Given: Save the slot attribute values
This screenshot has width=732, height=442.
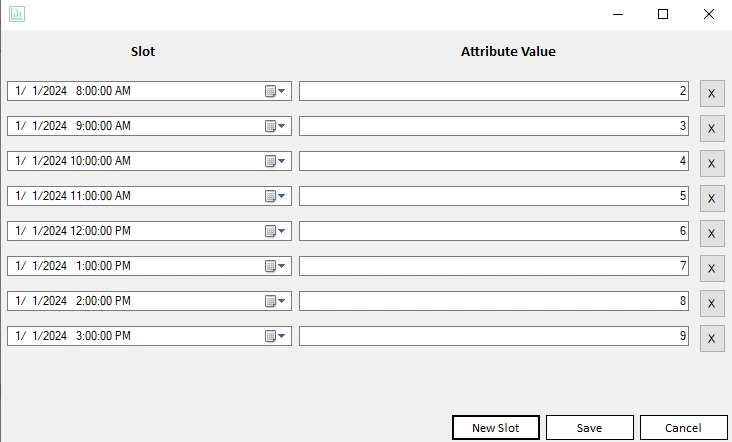Looking at the screenshot, I should (589, 428).
